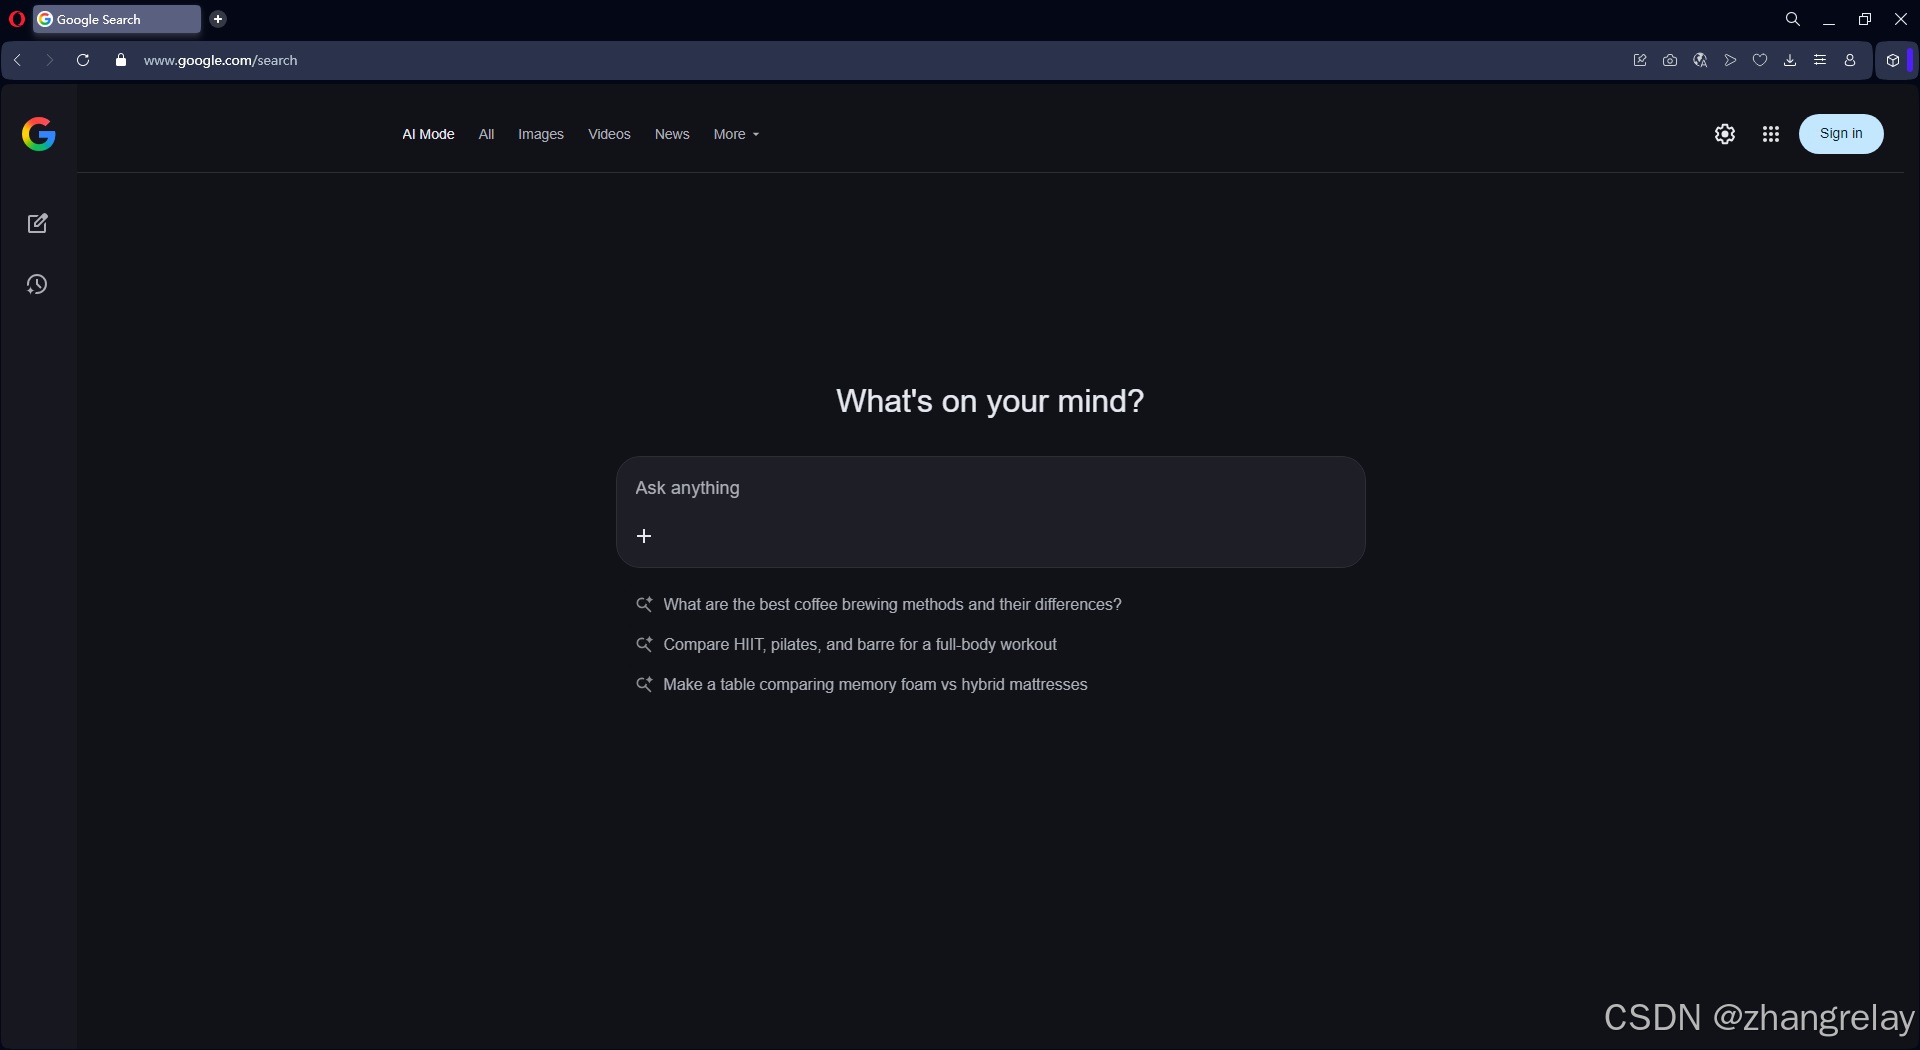Screen dimensions: 1920x1050
Task: Click the padlock site security icon
Action: pos(121,60)
